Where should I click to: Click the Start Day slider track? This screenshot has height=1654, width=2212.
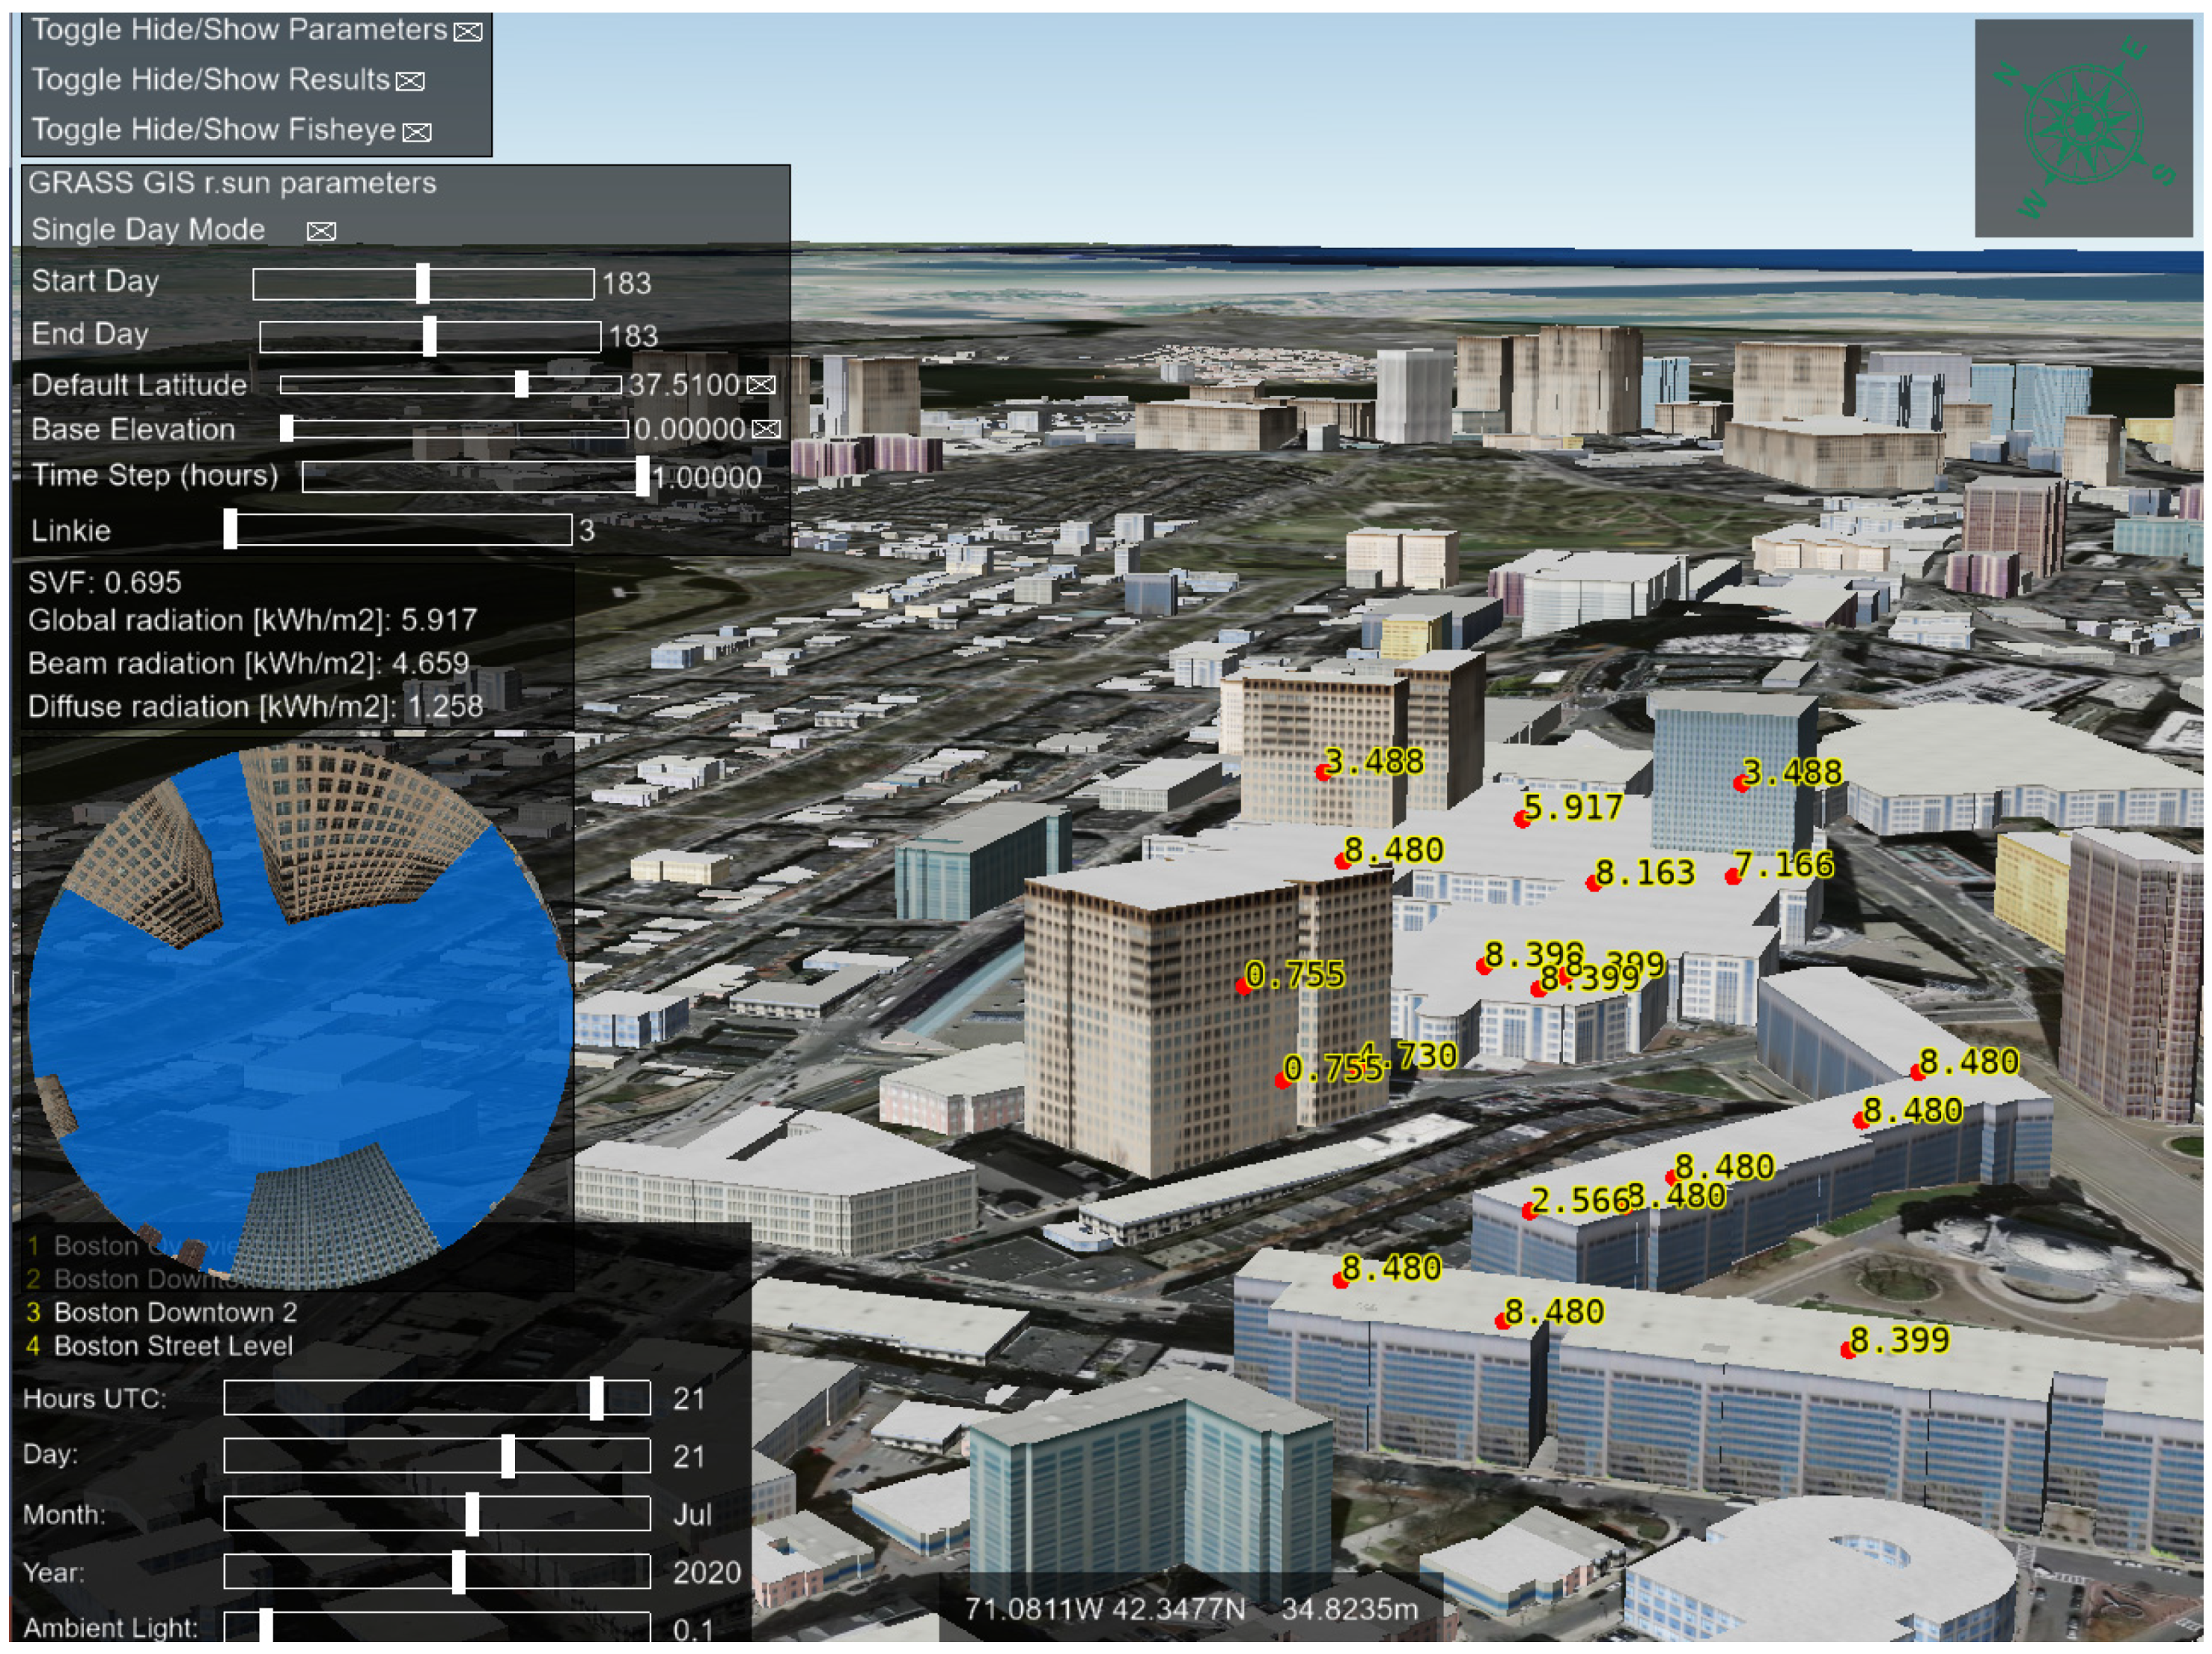[x=500, y=284]
